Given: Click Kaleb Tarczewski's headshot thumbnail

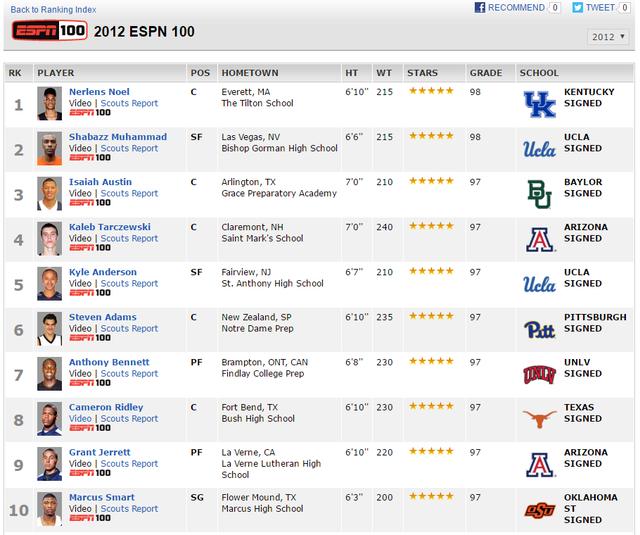Looking at the screenshot, I should [x=49, y=239].
